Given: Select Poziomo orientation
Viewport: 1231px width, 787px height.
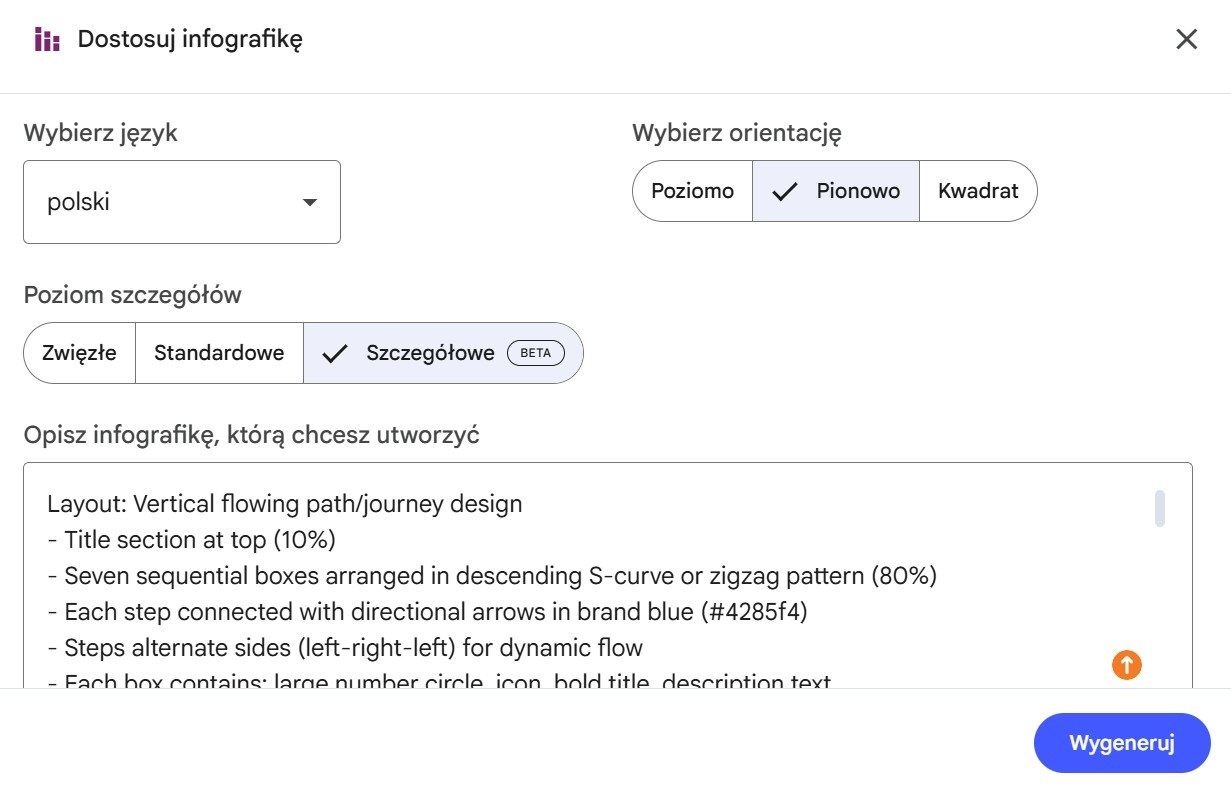Looking at the screenshot, I should (x=692, y=191).
